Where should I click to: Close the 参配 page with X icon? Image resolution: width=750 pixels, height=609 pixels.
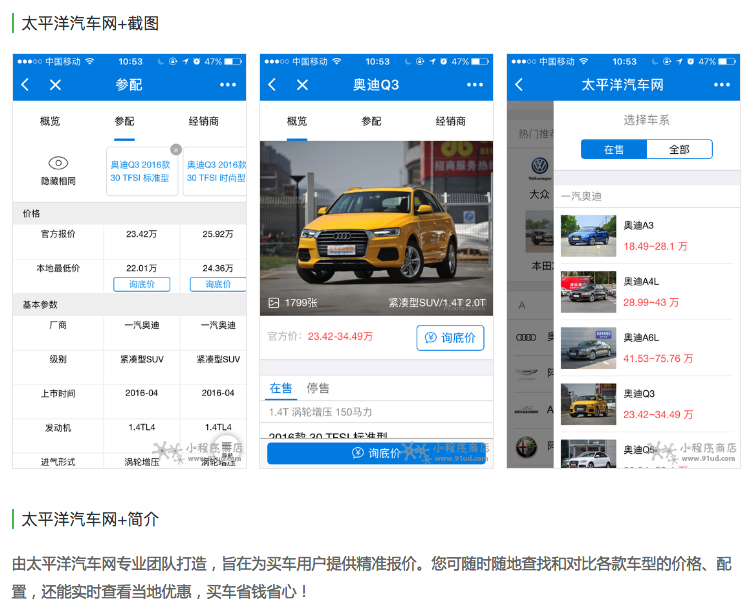[55, 85]
